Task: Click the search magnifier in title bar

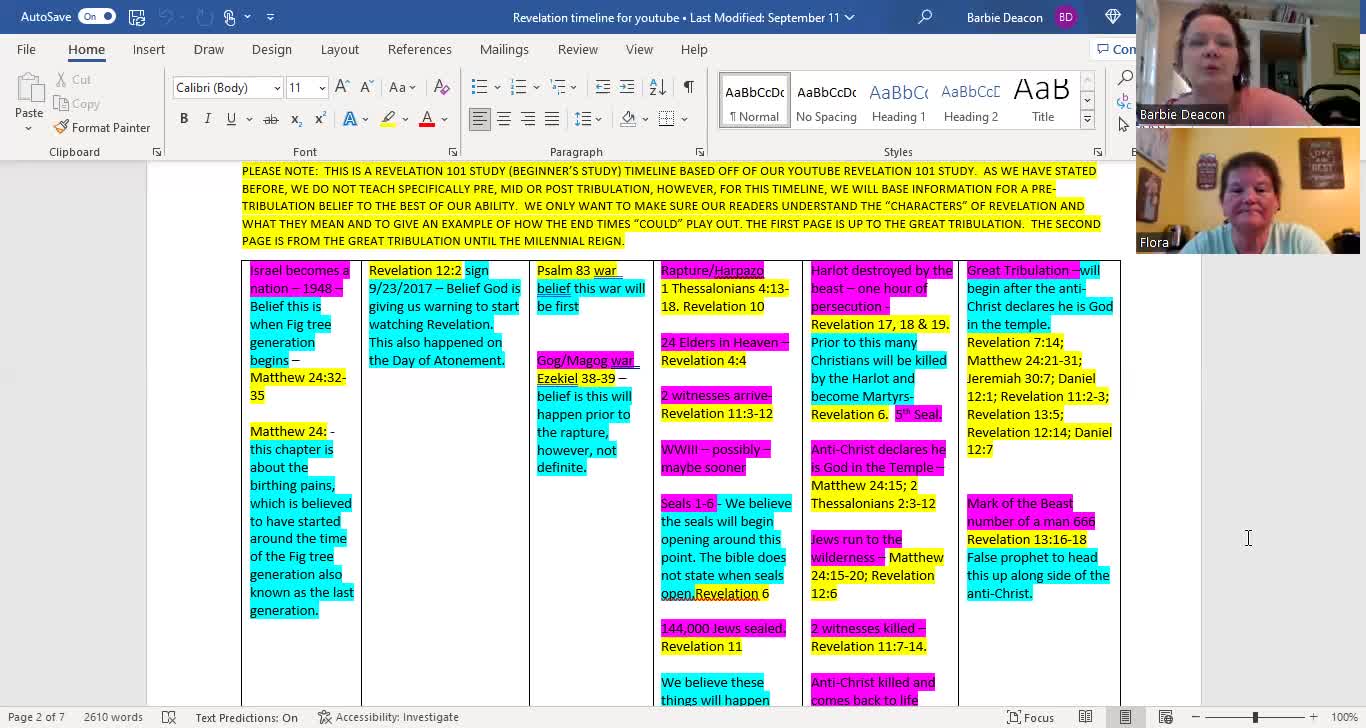Action: pyautogui.click(x=925, y=17)
